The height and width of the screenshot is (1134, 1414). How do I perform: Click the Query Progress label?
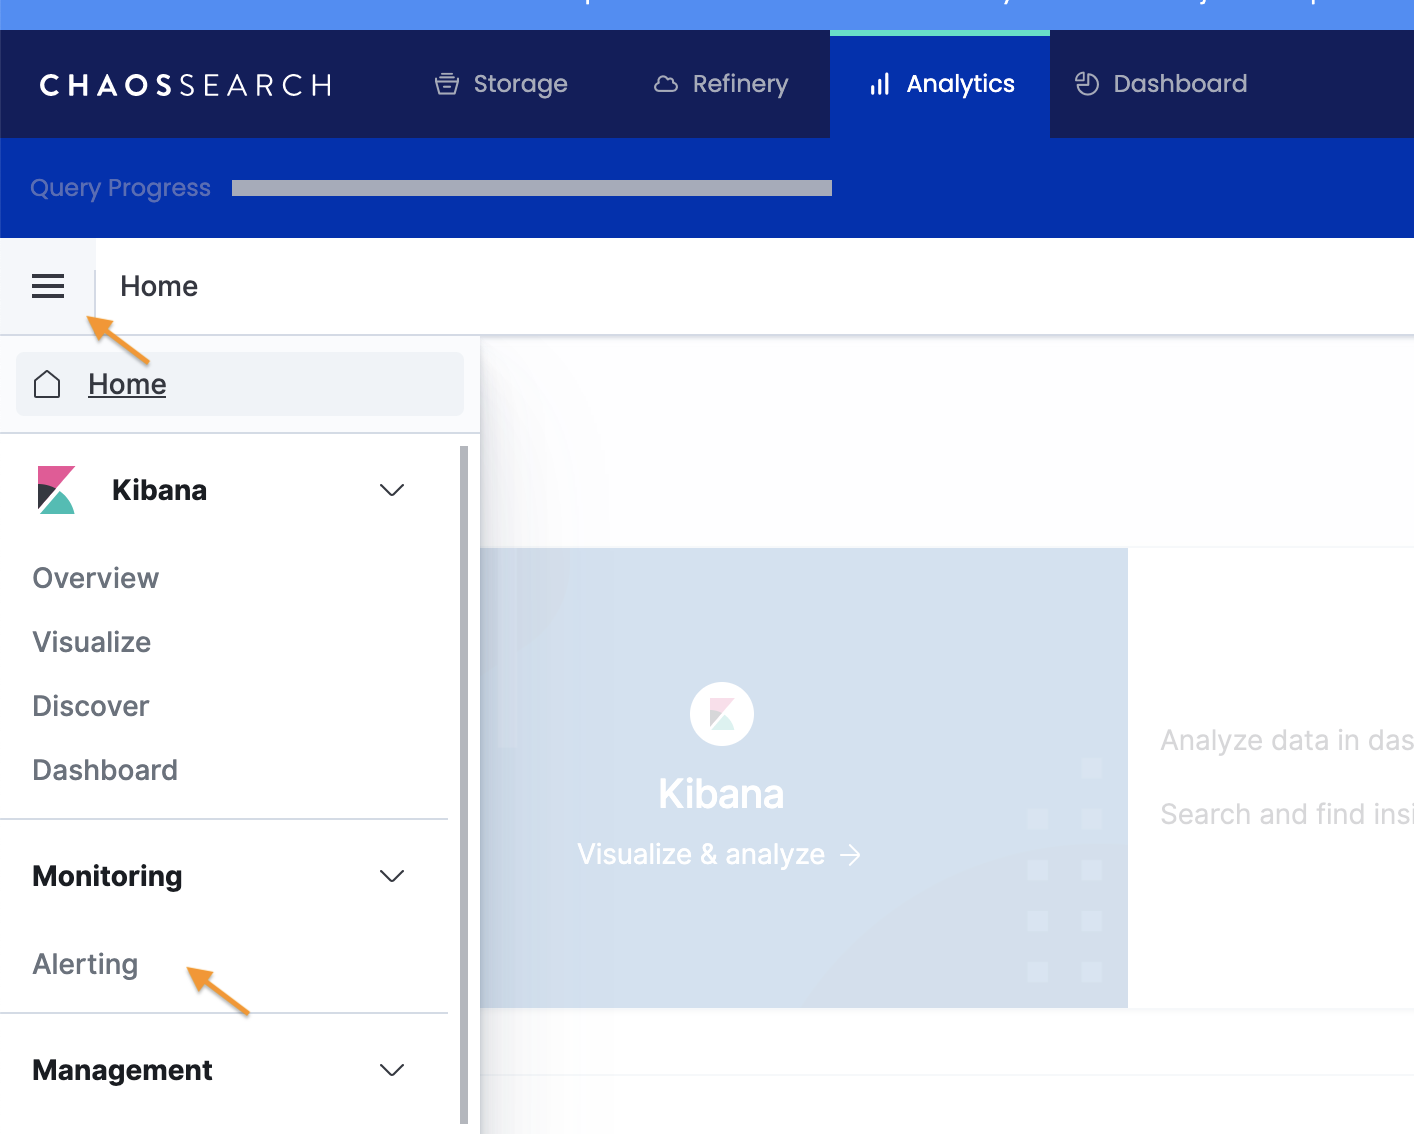tap(120, 188)
